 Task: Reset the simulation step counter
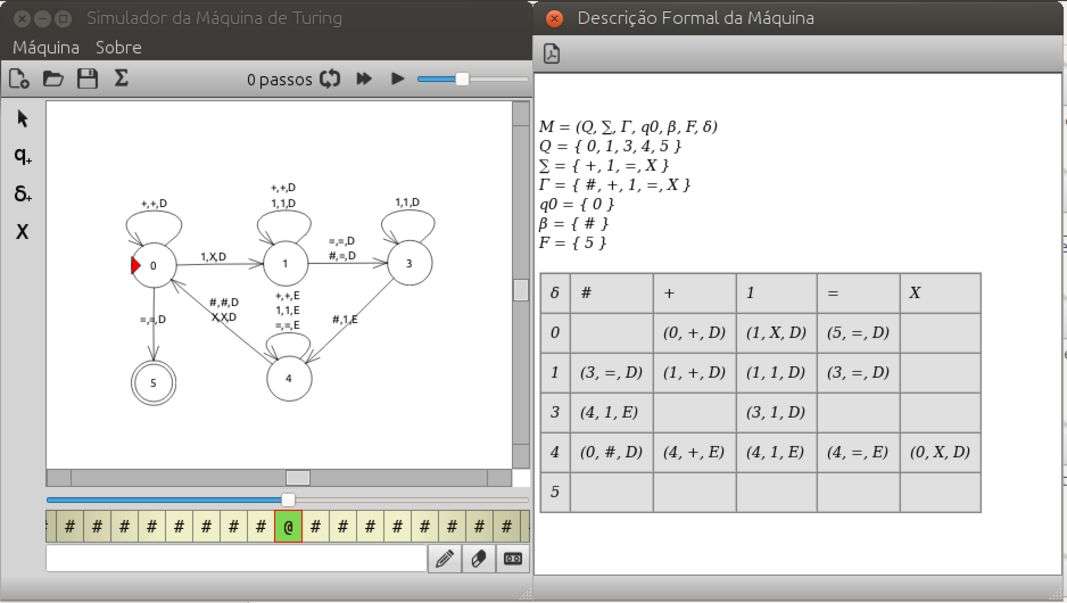pos(330,79)
